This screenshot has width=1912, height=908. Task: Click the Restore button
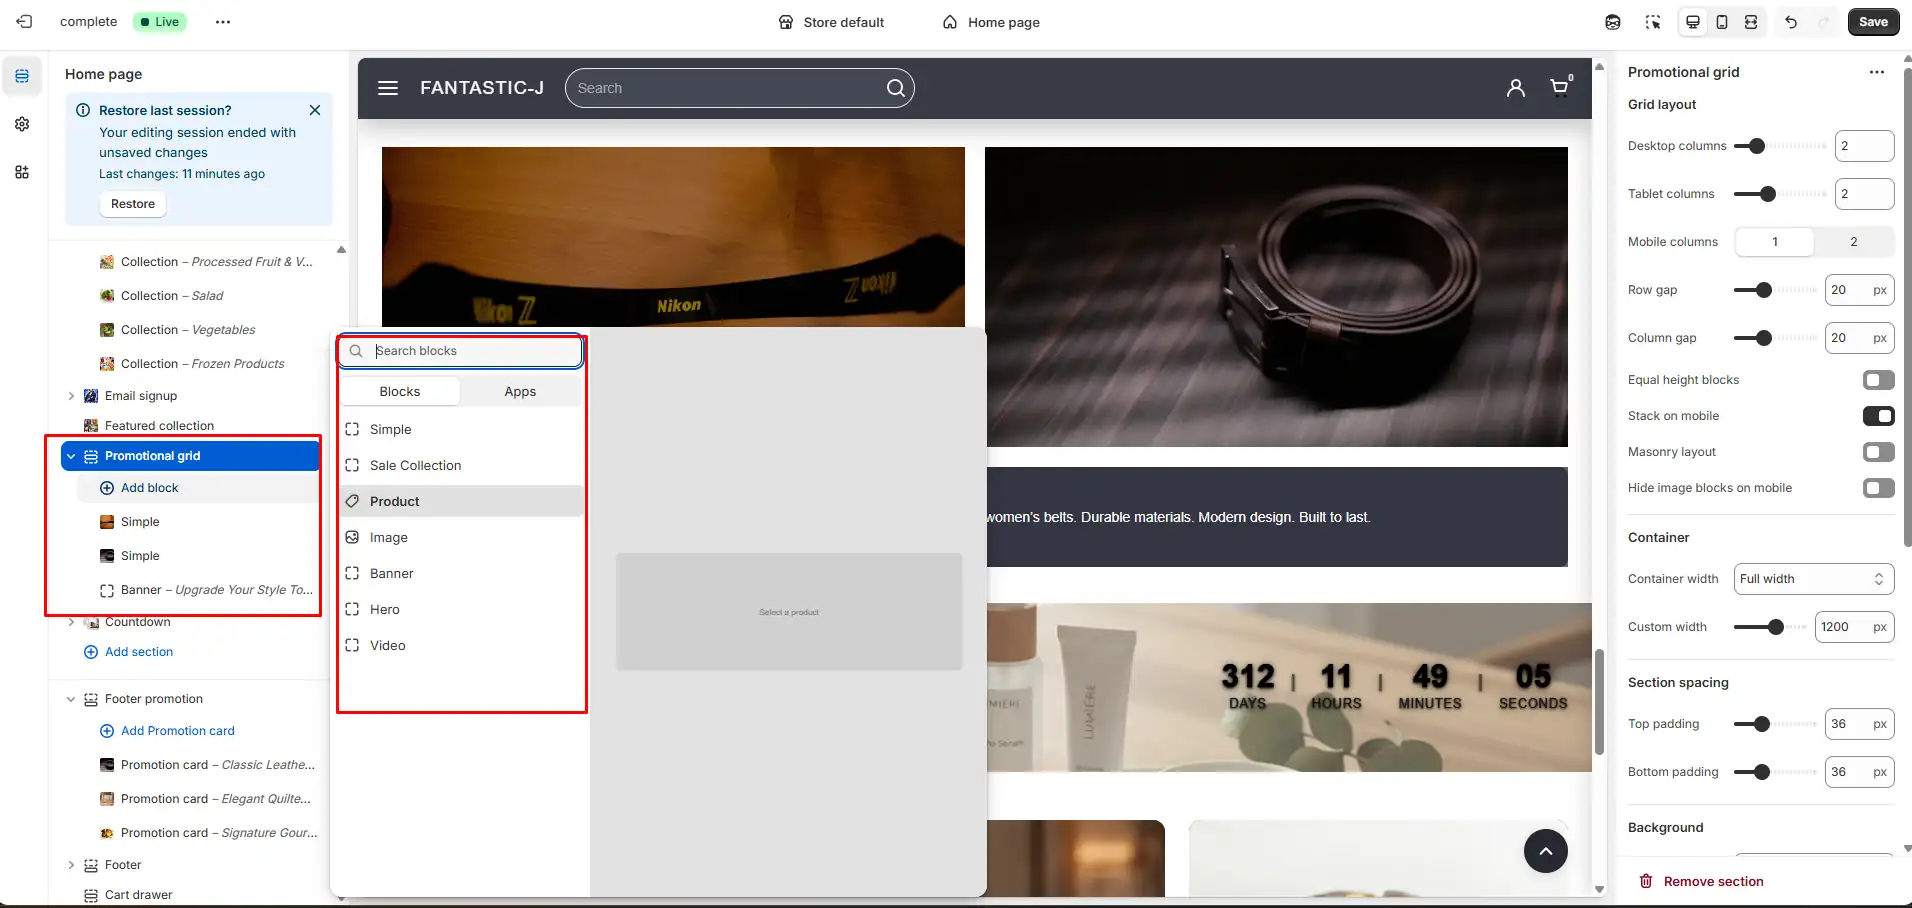click(x=132, y=203)
